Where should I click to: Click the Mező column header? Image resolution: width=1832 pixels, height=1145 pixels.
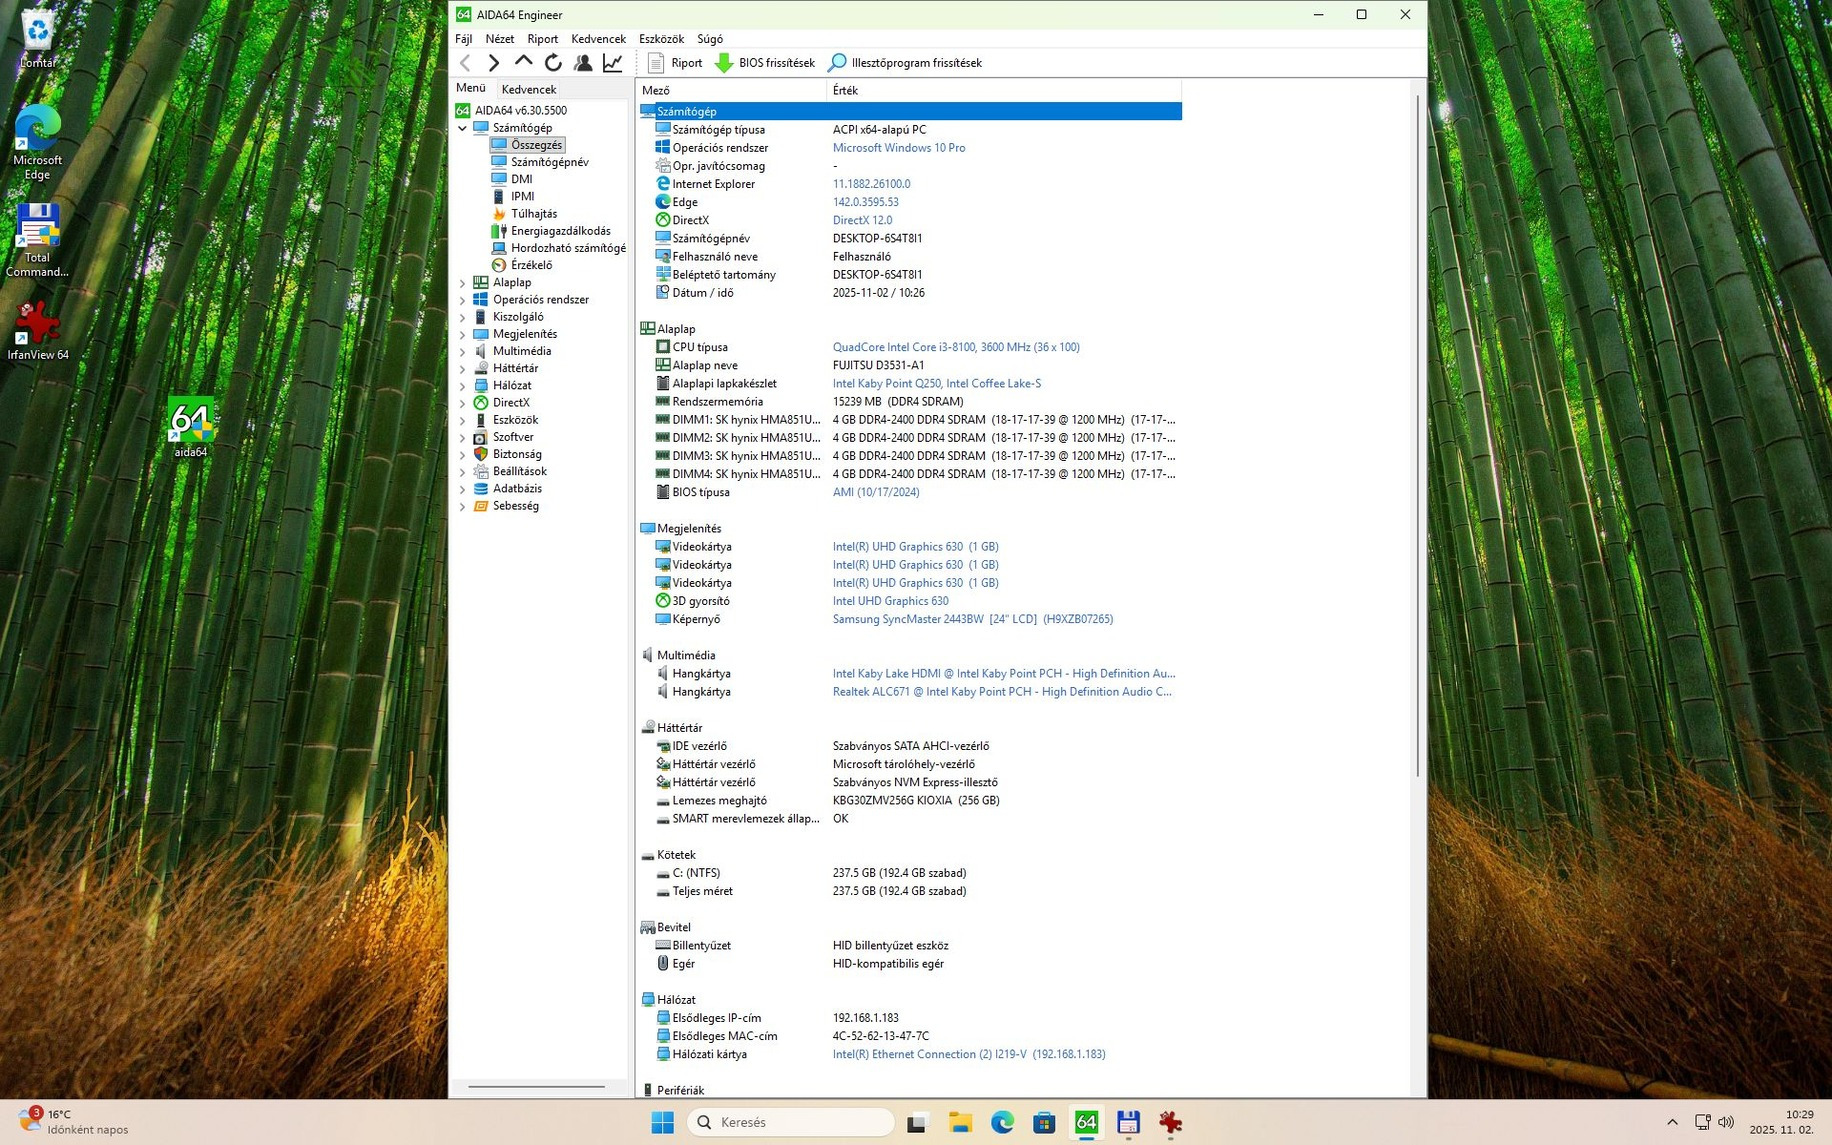point(732,90)
